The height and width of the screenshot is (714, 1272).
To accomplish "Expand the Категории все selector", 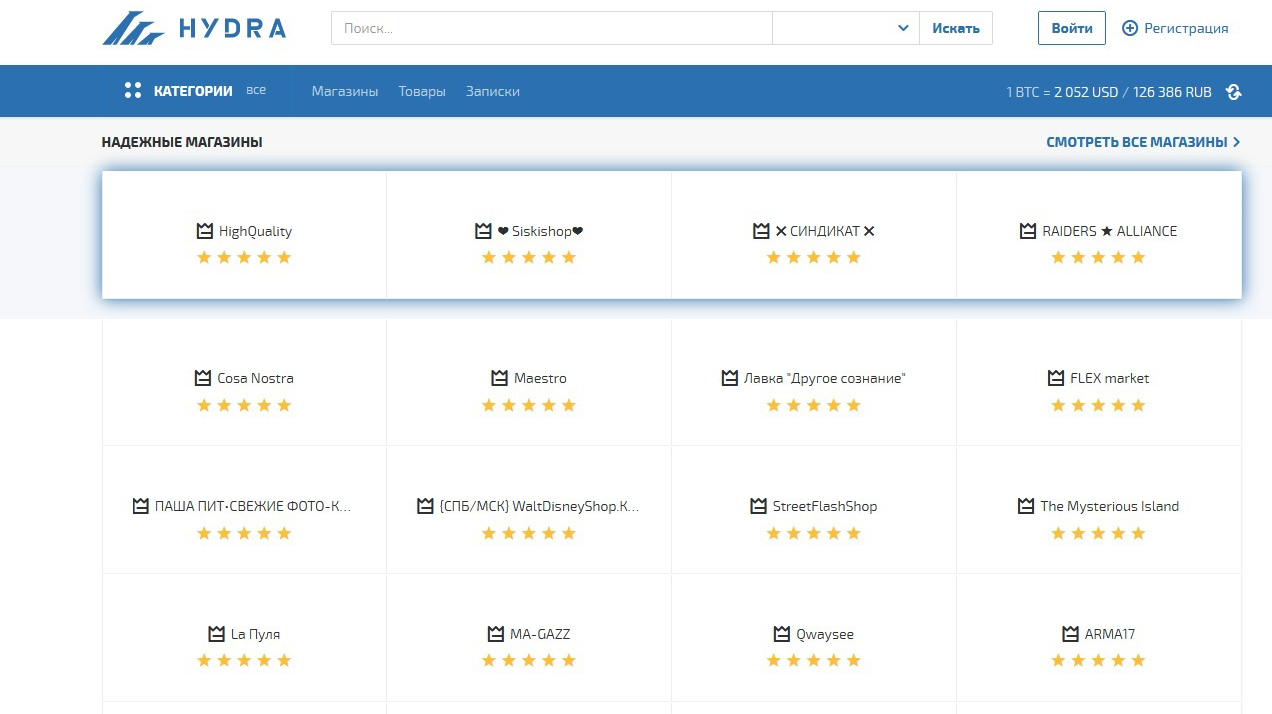I will click(x=256, y=90).
